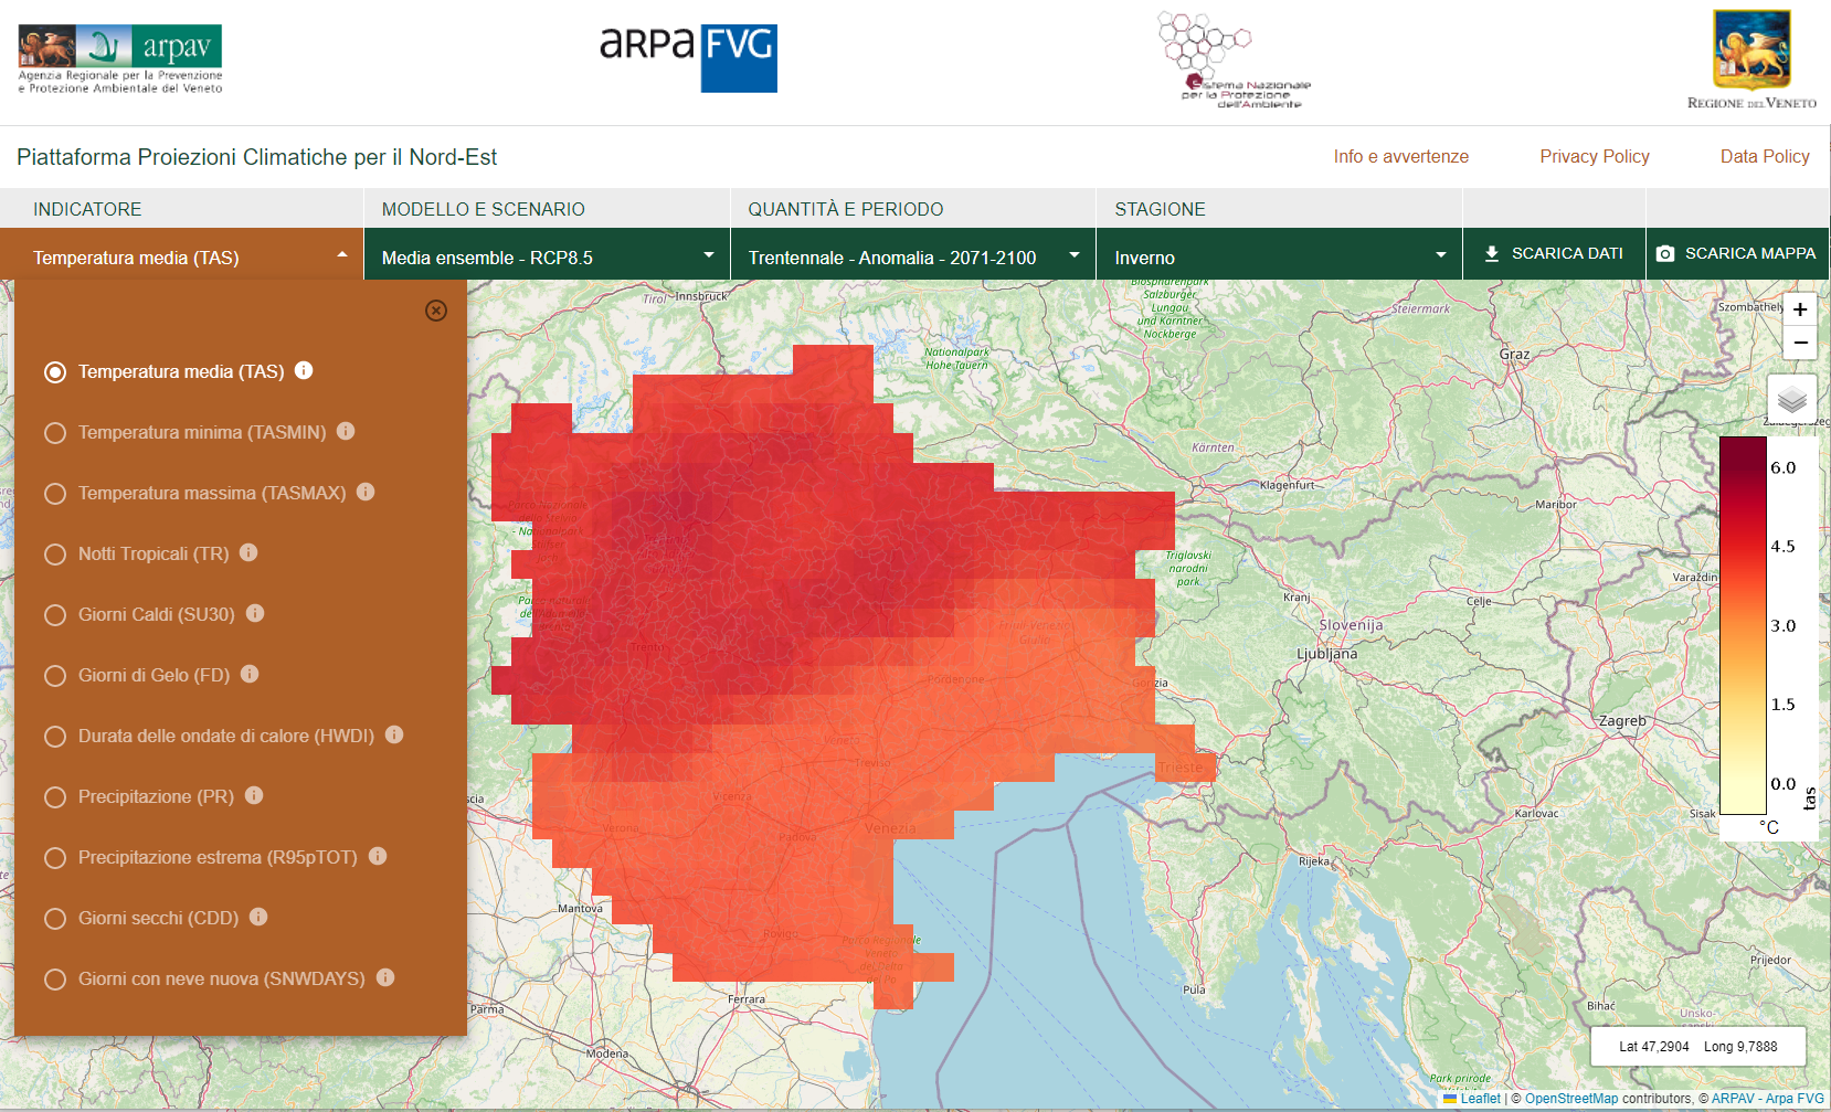Open the Media ensemble - RCP8.5 dropdown

pos(547,256)
